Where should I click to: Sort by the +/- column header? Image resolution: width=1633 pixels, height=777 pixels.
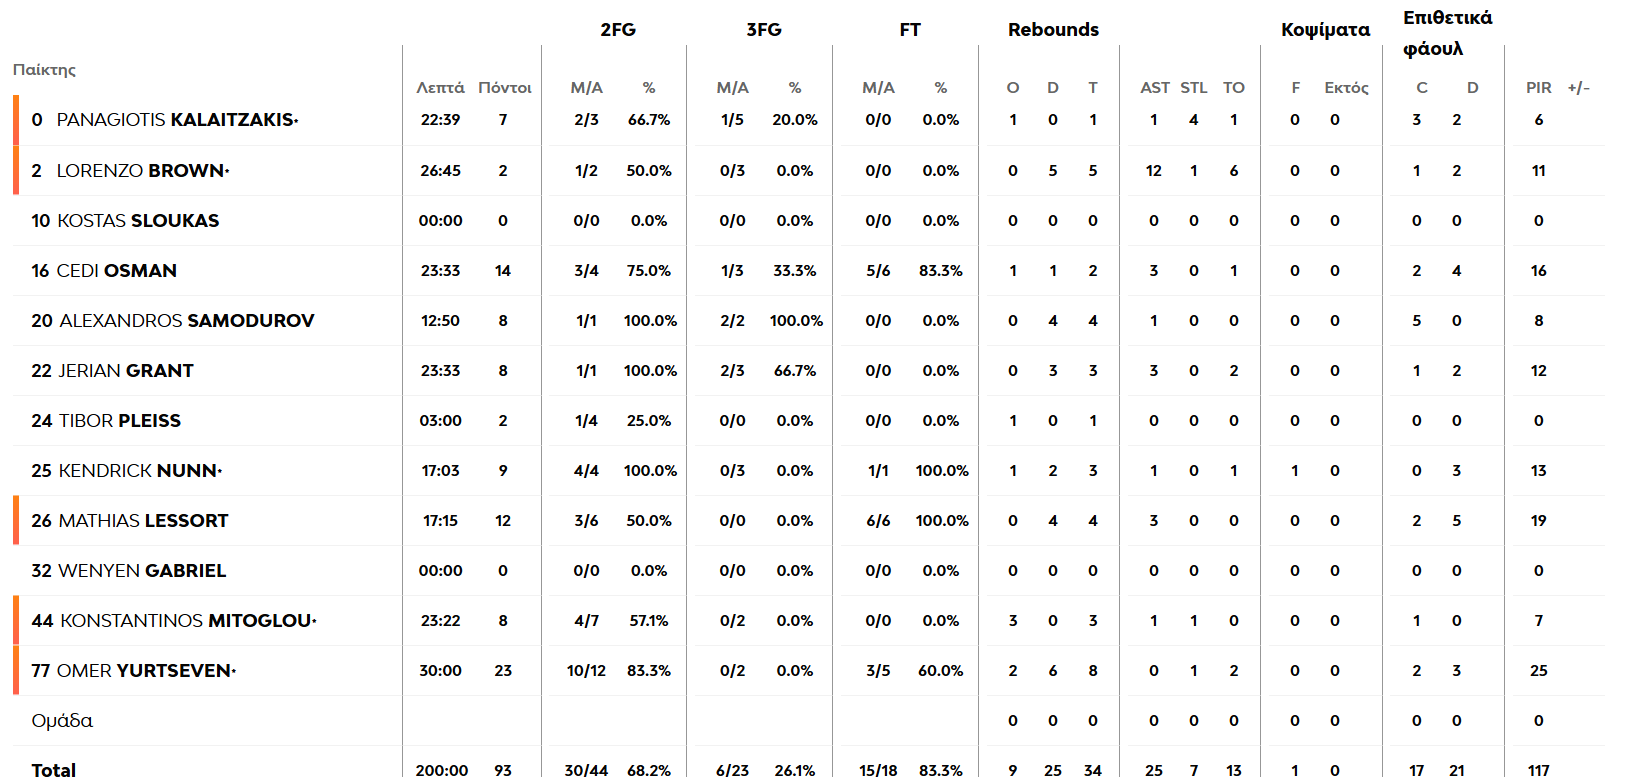pyautogui.click(x=1579, y=88)
